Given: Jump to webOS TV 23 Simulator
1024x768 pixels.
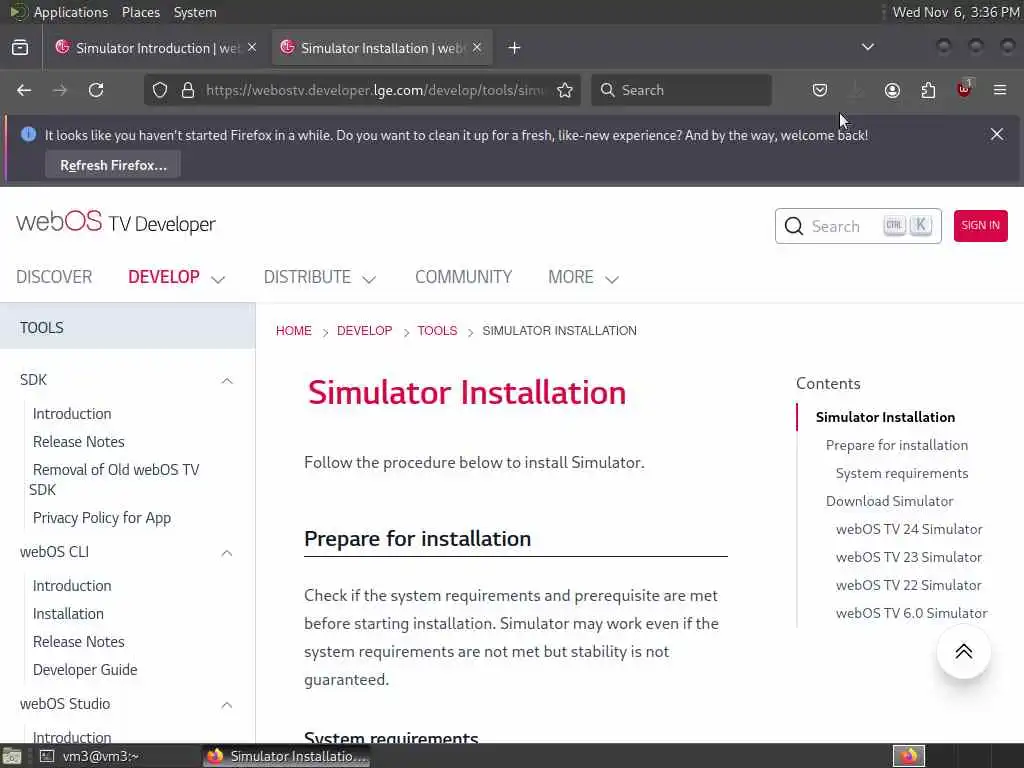Looking at the screenshot, I should [x=908, y=558].
